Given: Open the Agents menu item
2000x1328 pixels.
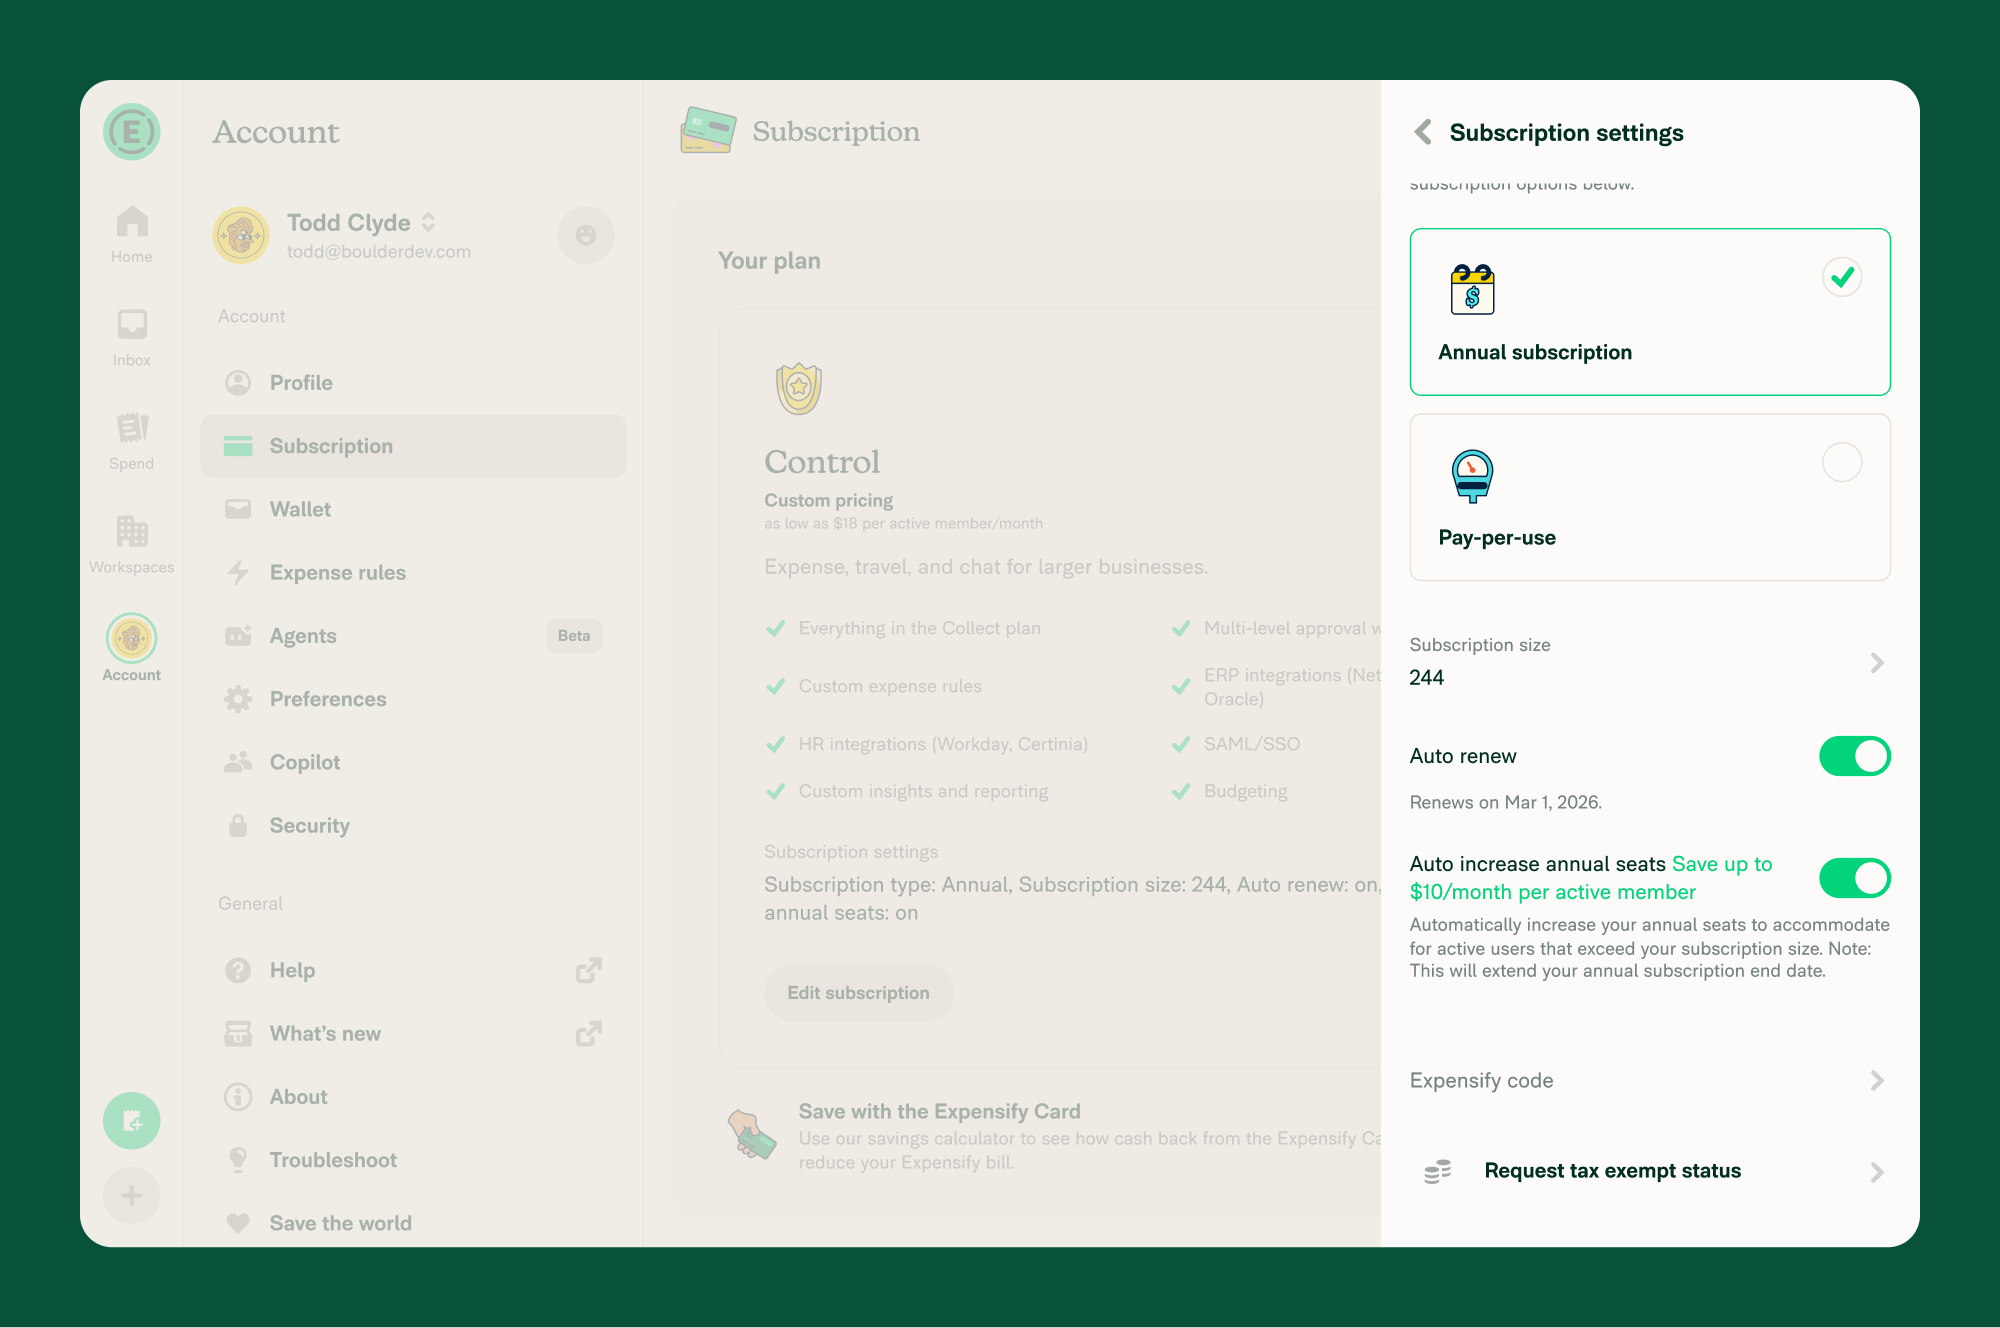Looking at the screenshot, I should pyautogui.click(x=414, y=636).
